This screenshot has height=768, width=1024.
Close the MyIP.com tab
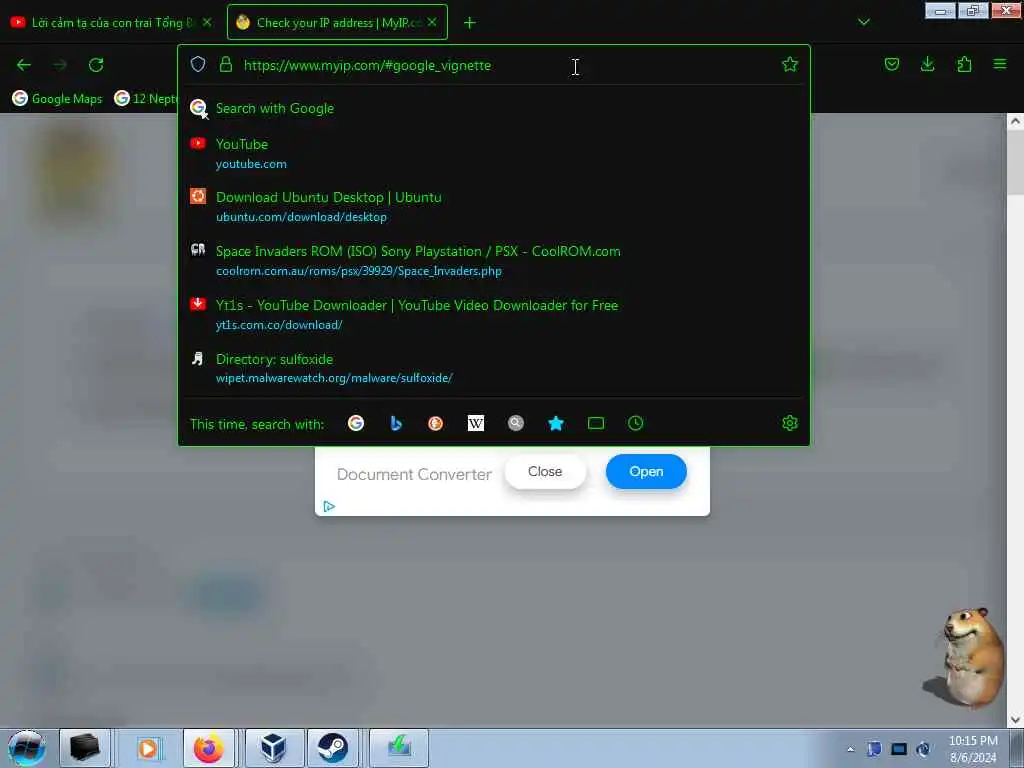432,22
